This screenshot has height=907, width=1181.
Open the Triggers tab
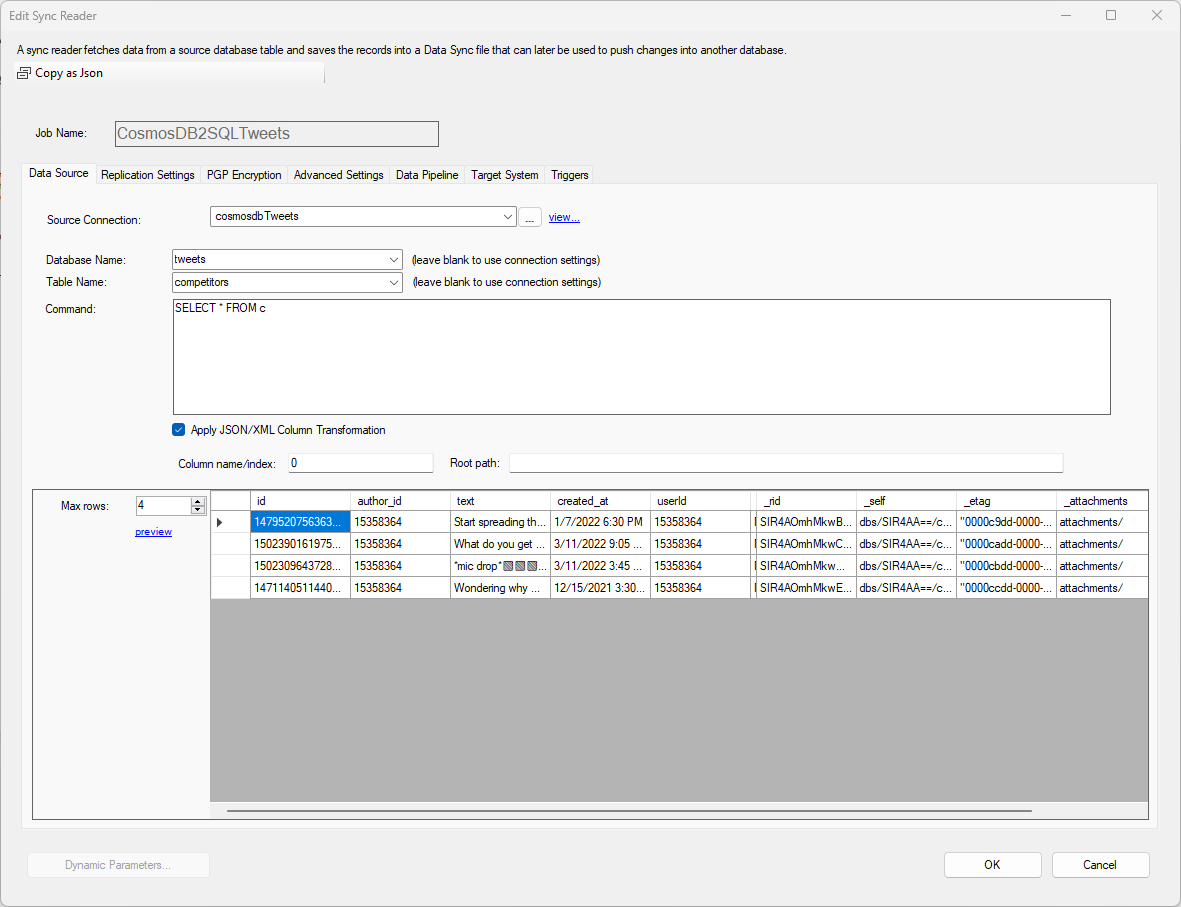(569, 175)
